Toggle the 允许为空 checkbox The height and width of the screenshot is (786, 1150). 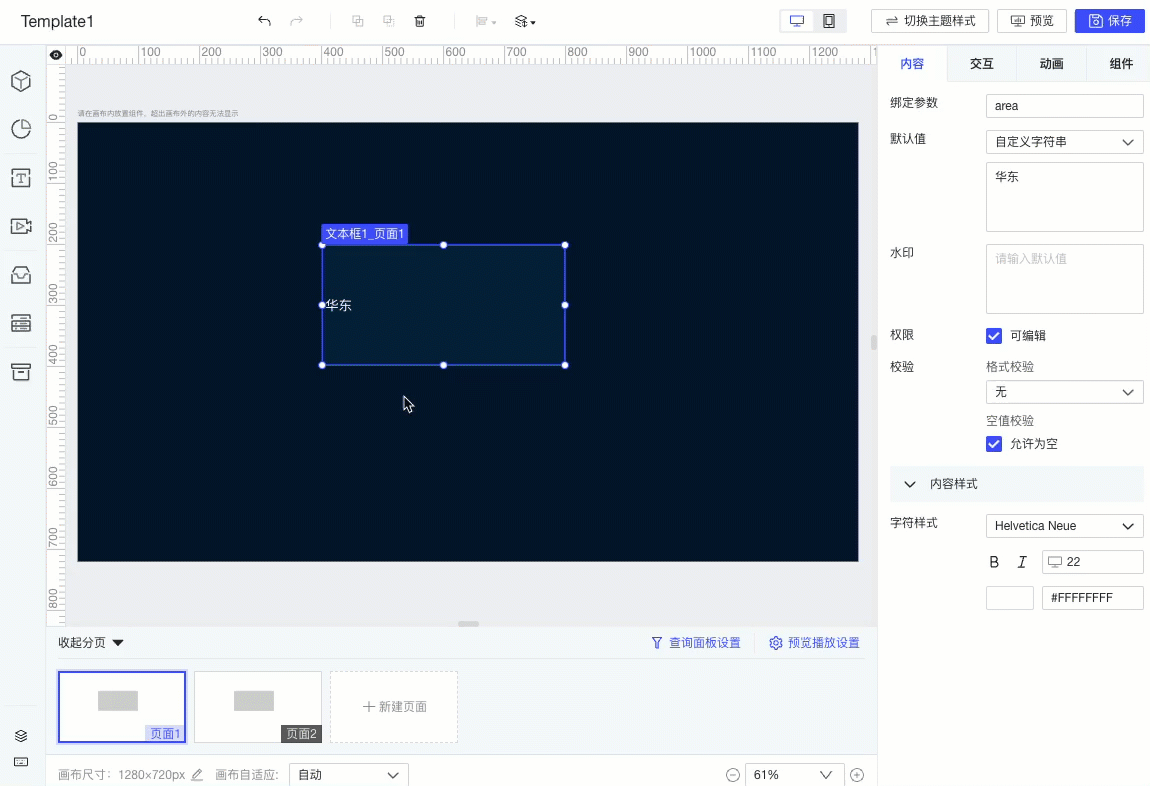(x=994, y=444)
